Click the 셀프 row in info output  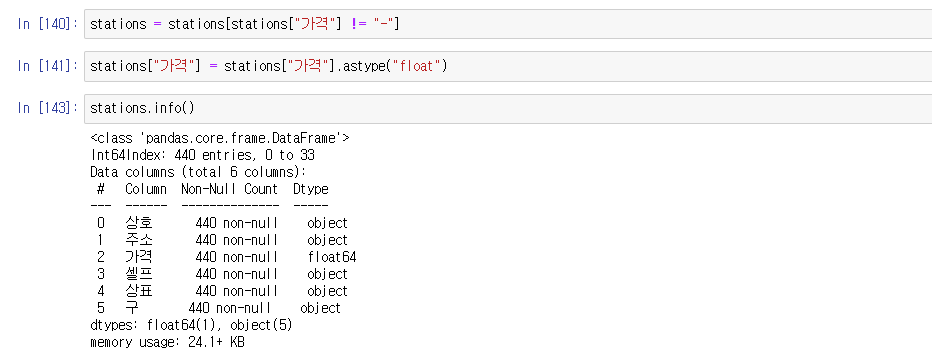click(219, 274)
